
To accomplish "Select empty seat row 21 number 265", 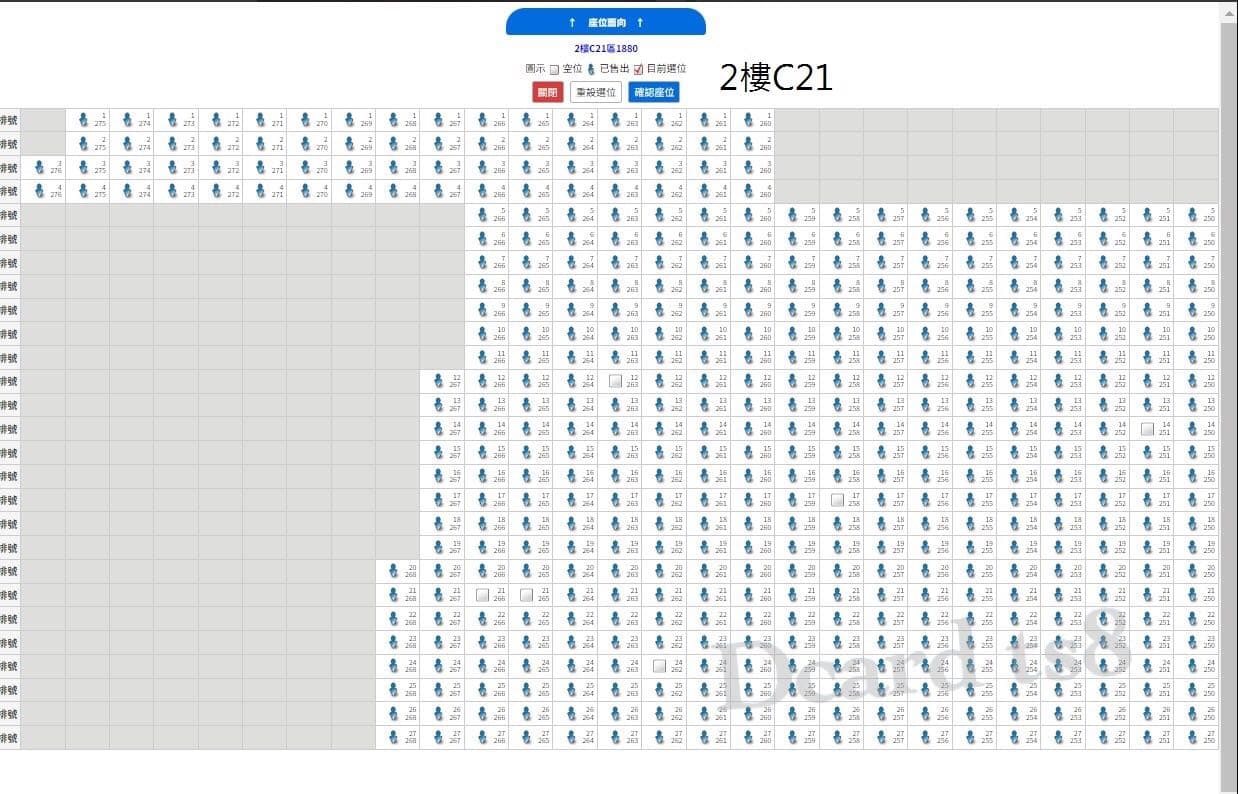I will pos(527,595).
